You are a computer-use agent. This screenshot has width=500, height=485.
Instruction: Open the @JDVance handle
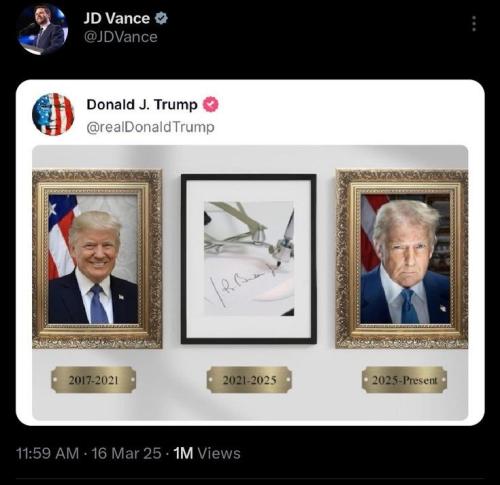tap(120, 37)
